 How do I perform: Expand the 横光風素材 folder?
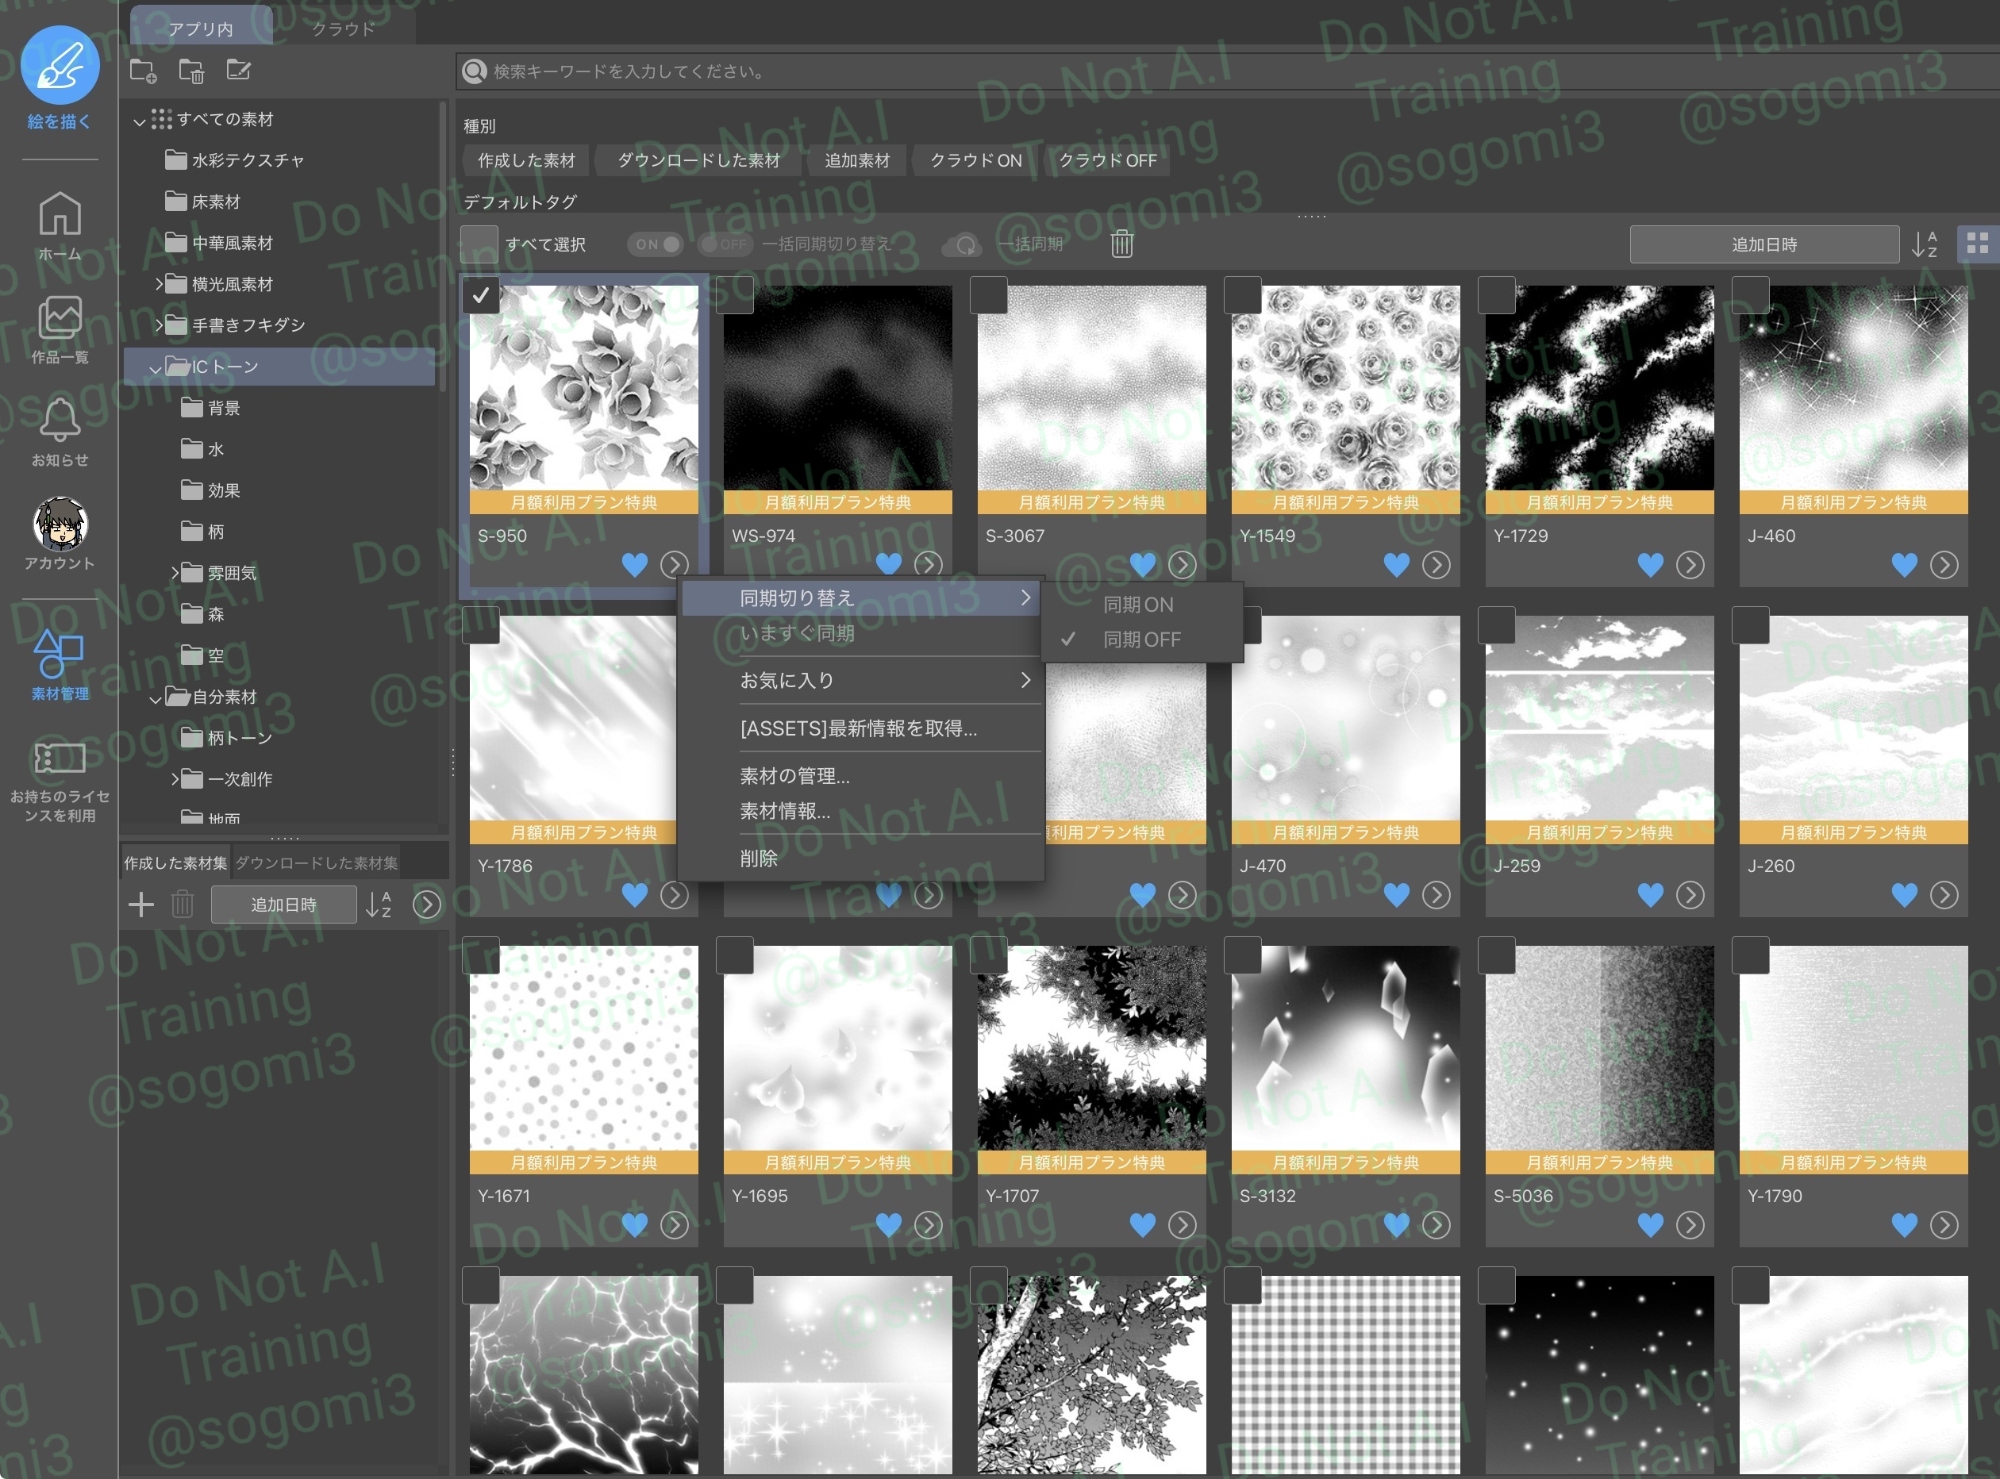pyautogui.click(x=158, y=284)
